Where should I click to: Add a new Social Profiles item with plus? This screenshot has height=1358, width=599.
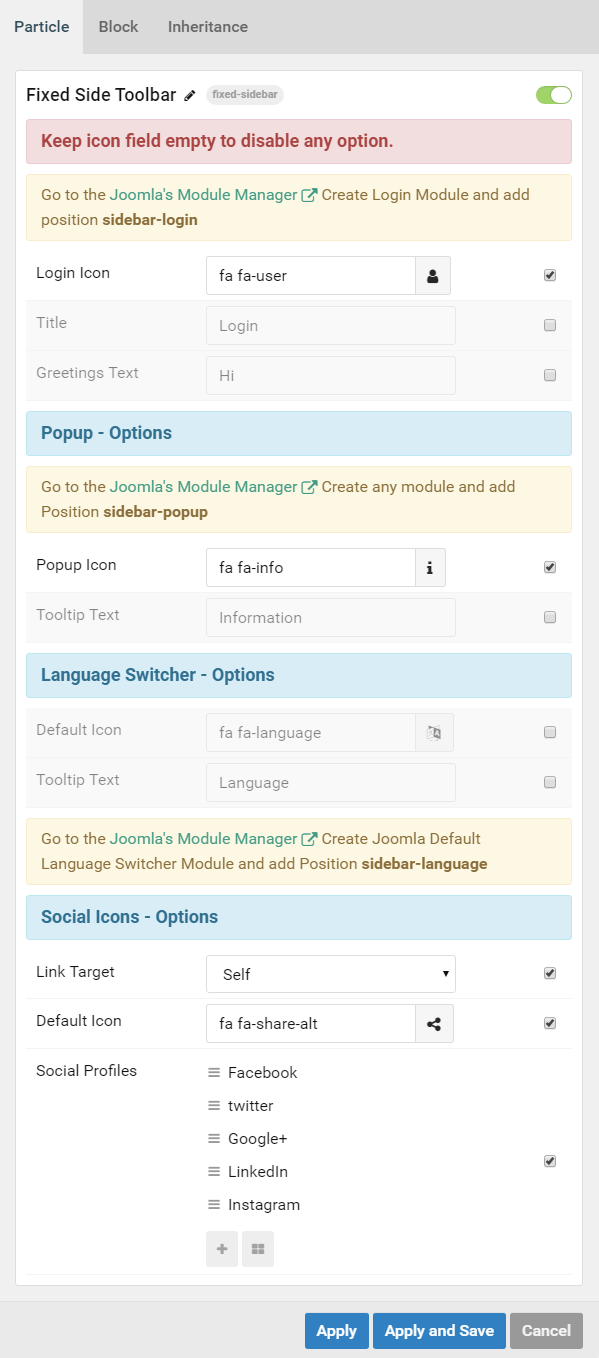(222, 1249)
